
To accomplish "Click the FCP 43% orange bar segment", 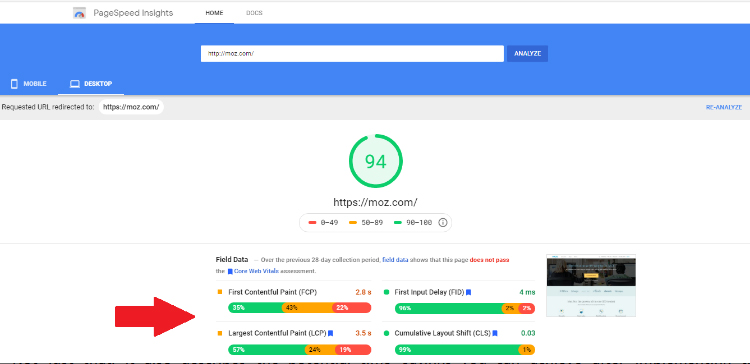I will (307, 308).
